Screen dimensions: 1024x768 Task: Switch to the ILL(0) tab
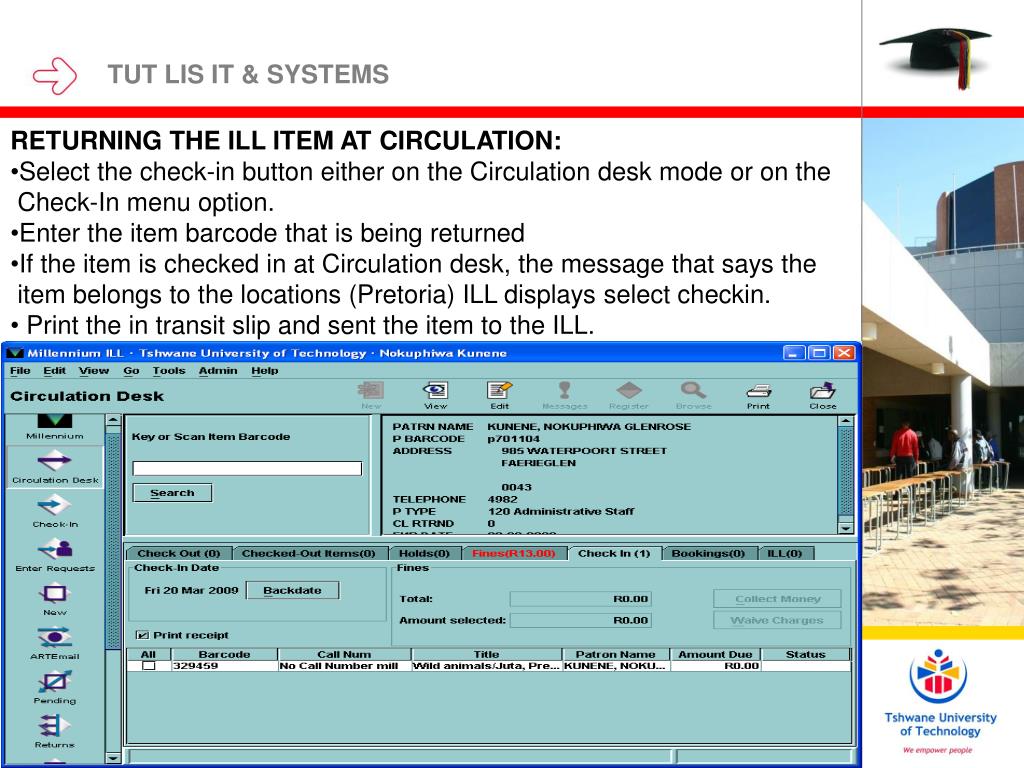click(785, 553)
